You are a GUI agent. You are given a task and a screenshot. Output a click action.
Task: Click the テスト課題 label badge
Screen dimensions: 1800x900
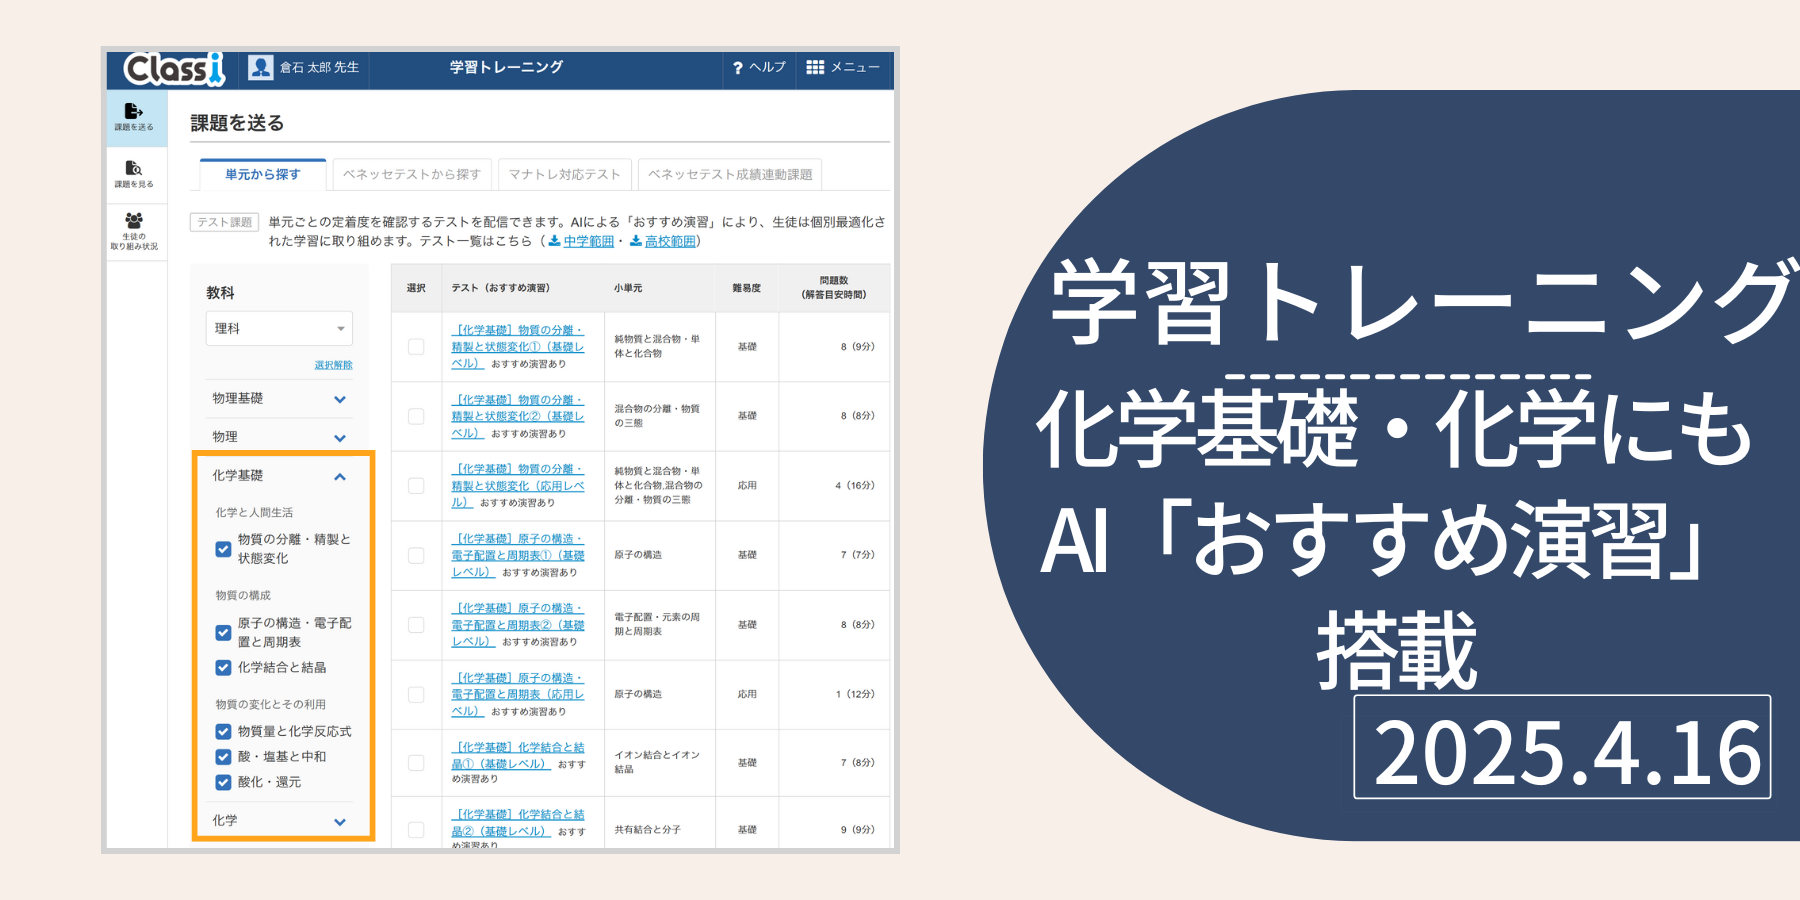tap(225, 223)
